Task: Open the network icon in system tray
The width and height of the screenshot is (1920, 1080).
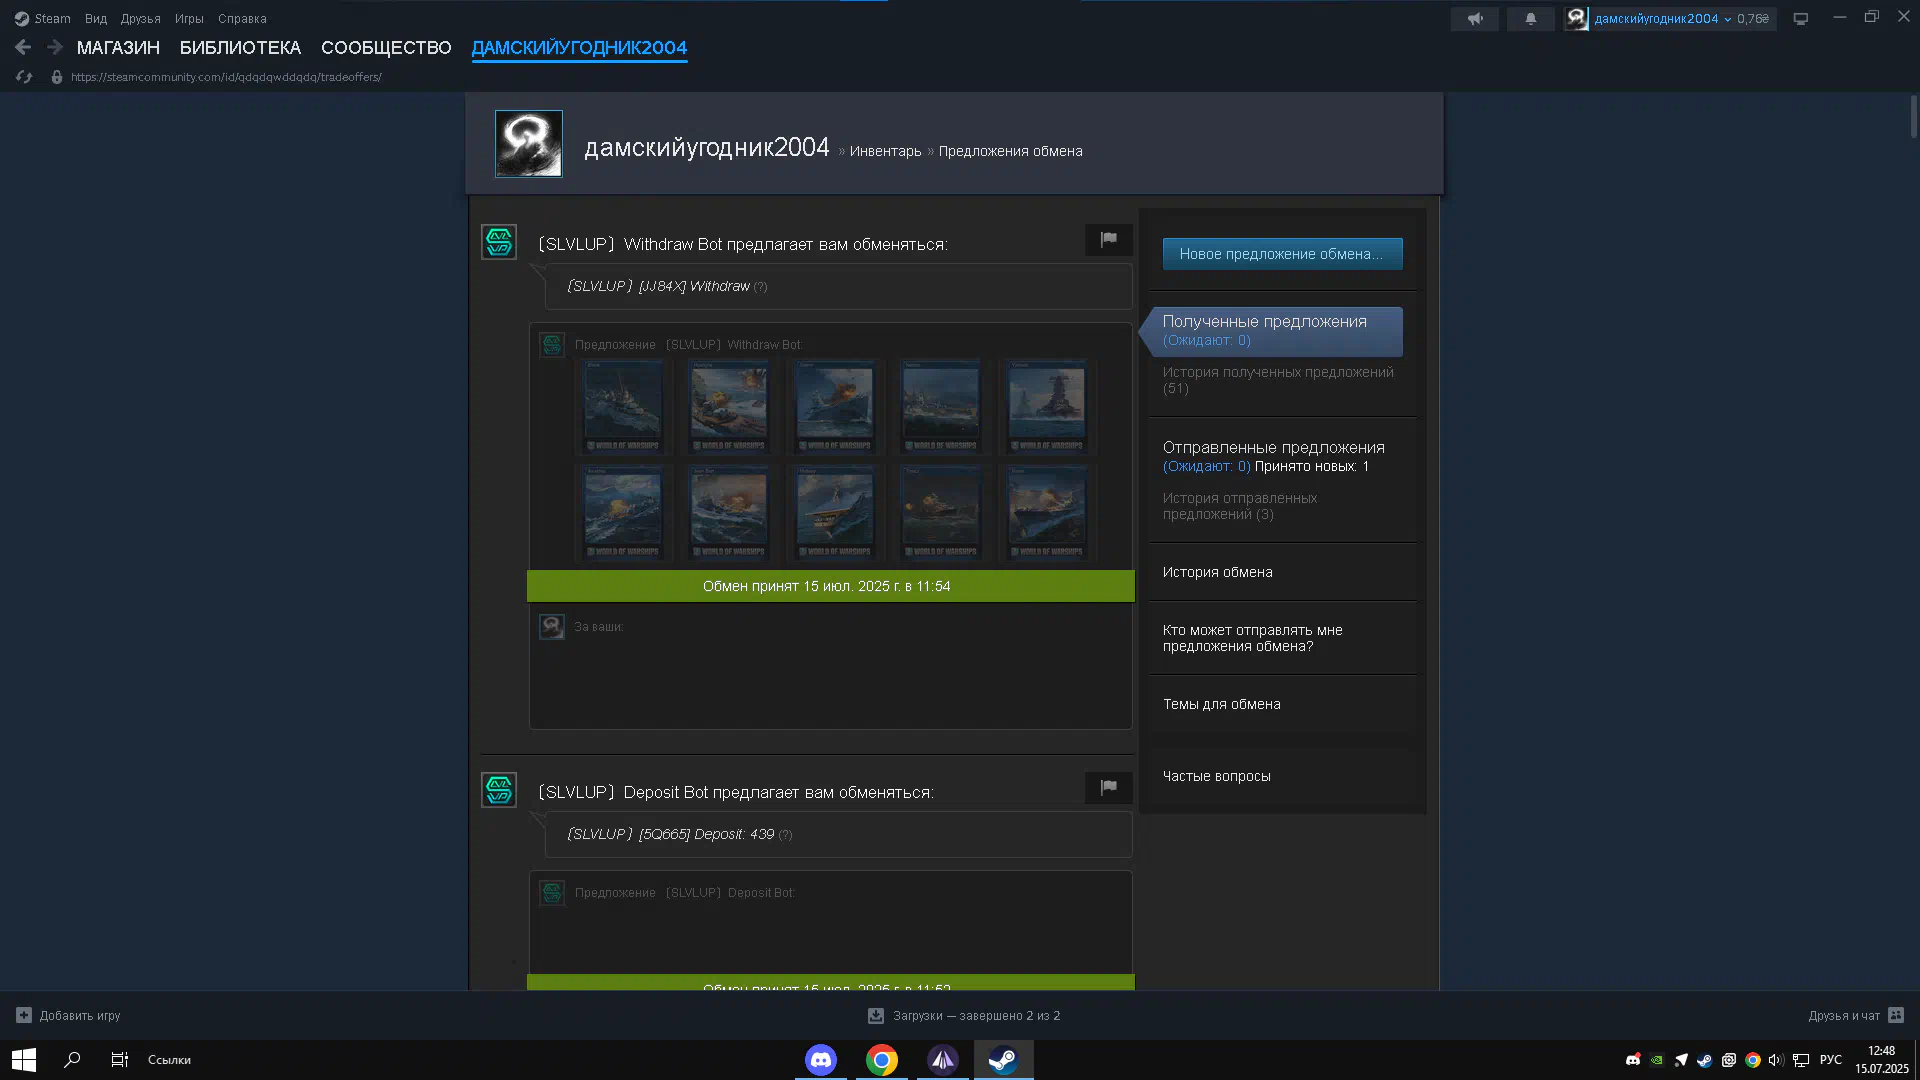Action: click(x=1801, y=1060)
